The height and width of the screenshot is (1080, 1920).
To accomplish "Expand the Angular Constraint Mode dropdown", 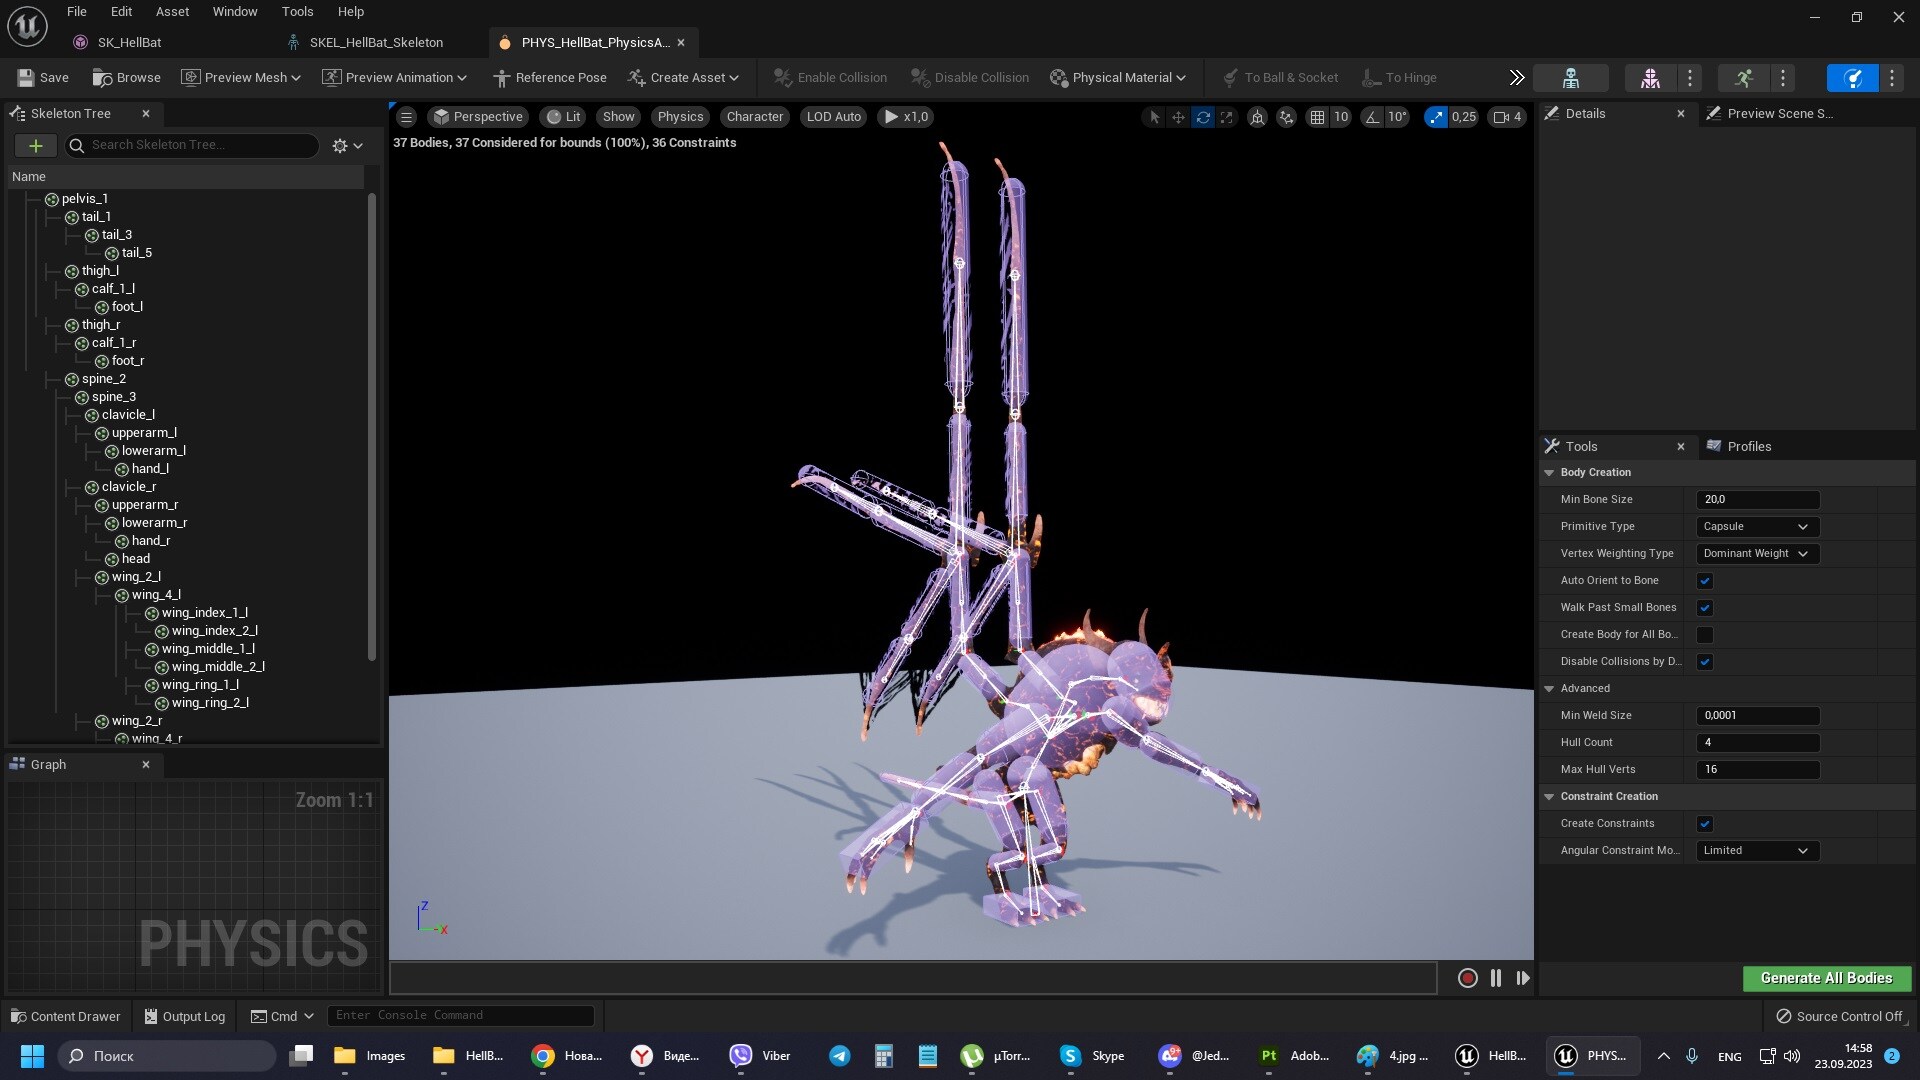I will [1756, 850].
